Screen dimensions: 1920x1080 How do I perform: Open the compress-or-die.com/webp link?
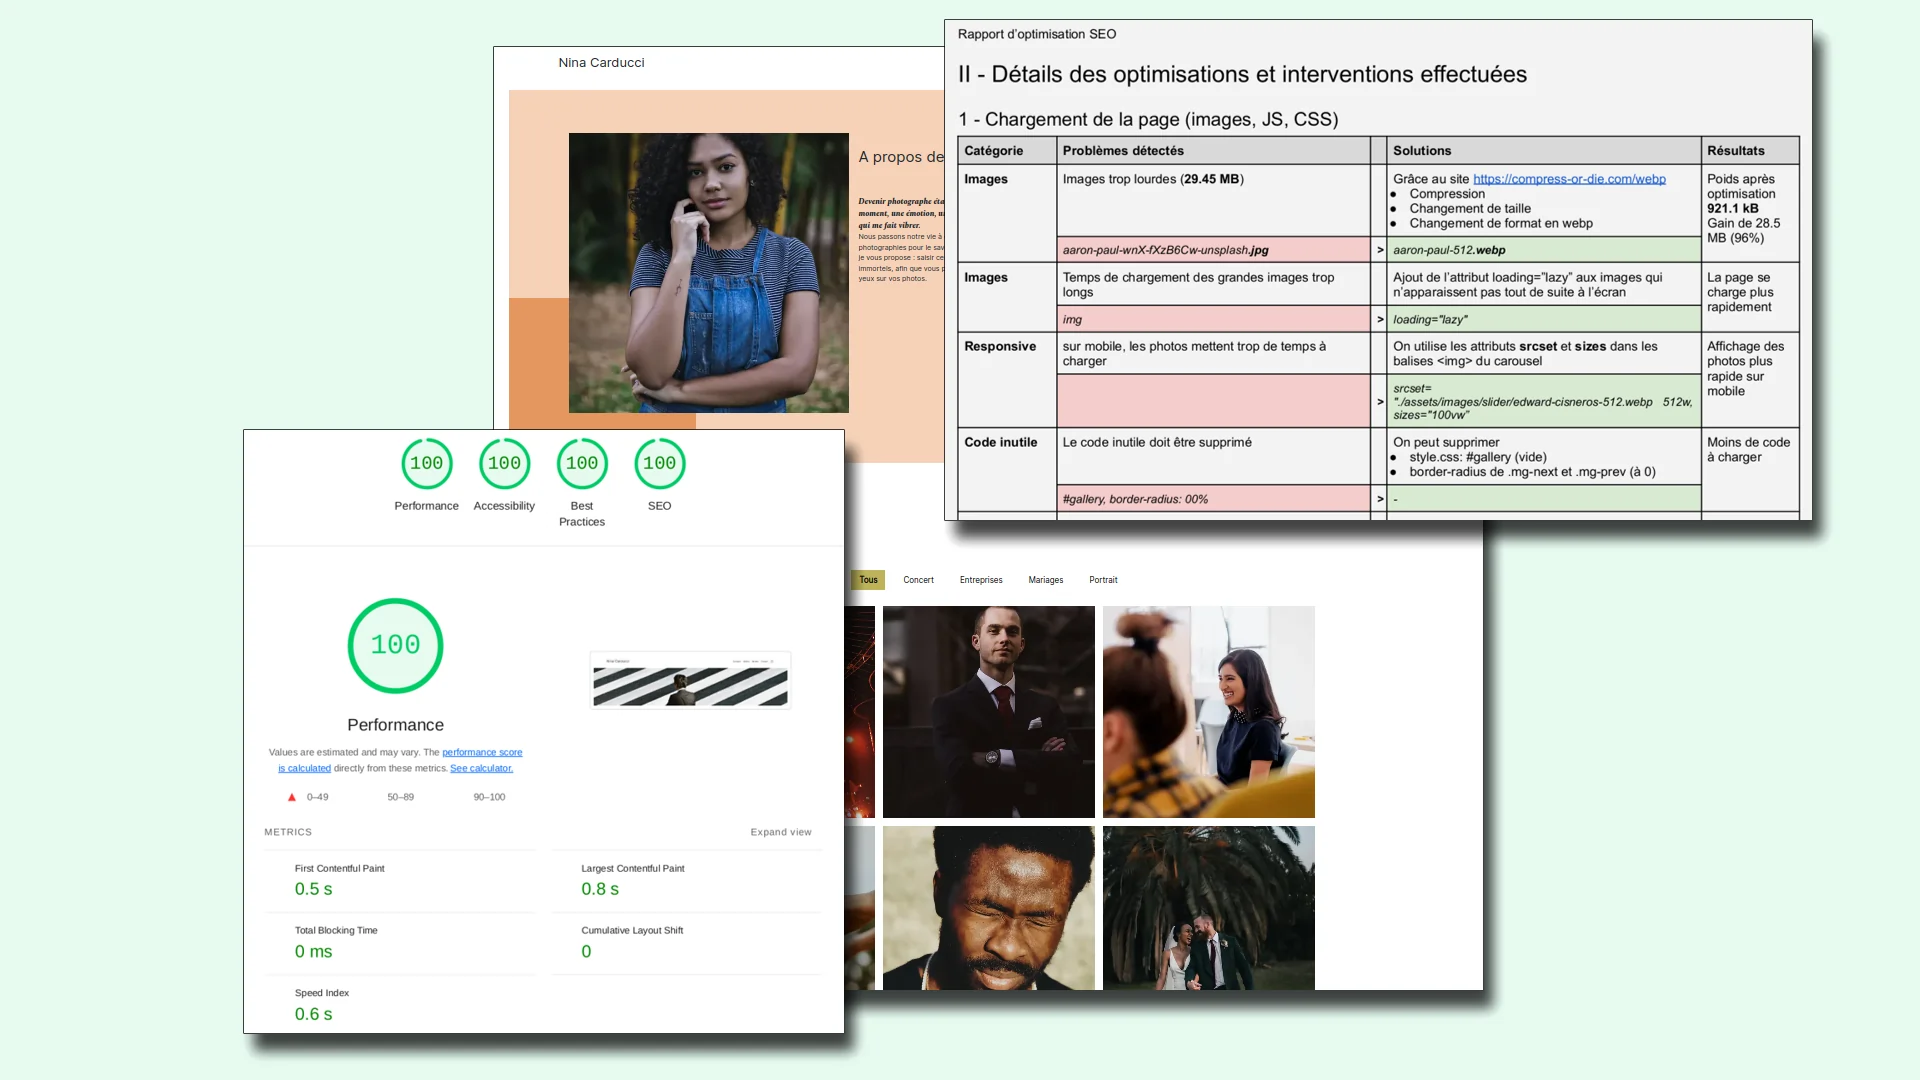1569,178
